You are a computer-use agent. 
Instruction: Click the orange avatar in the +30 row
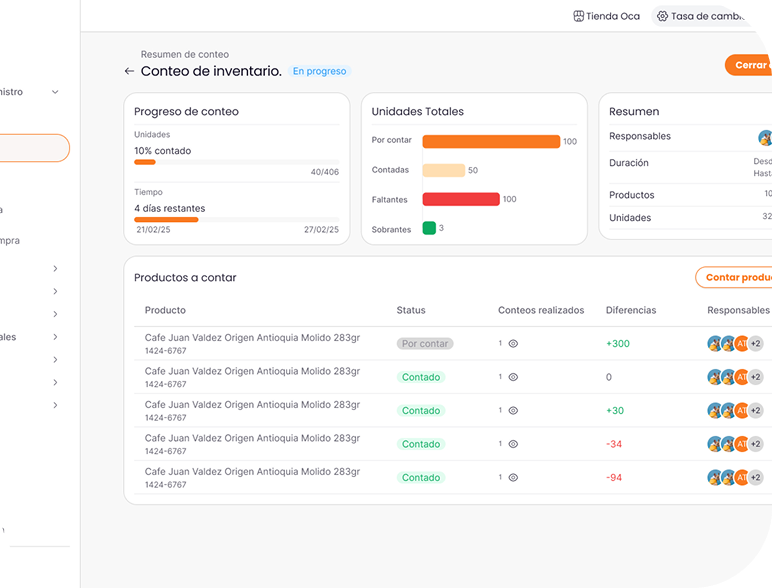pyautogui.click(x=741, y=411)
